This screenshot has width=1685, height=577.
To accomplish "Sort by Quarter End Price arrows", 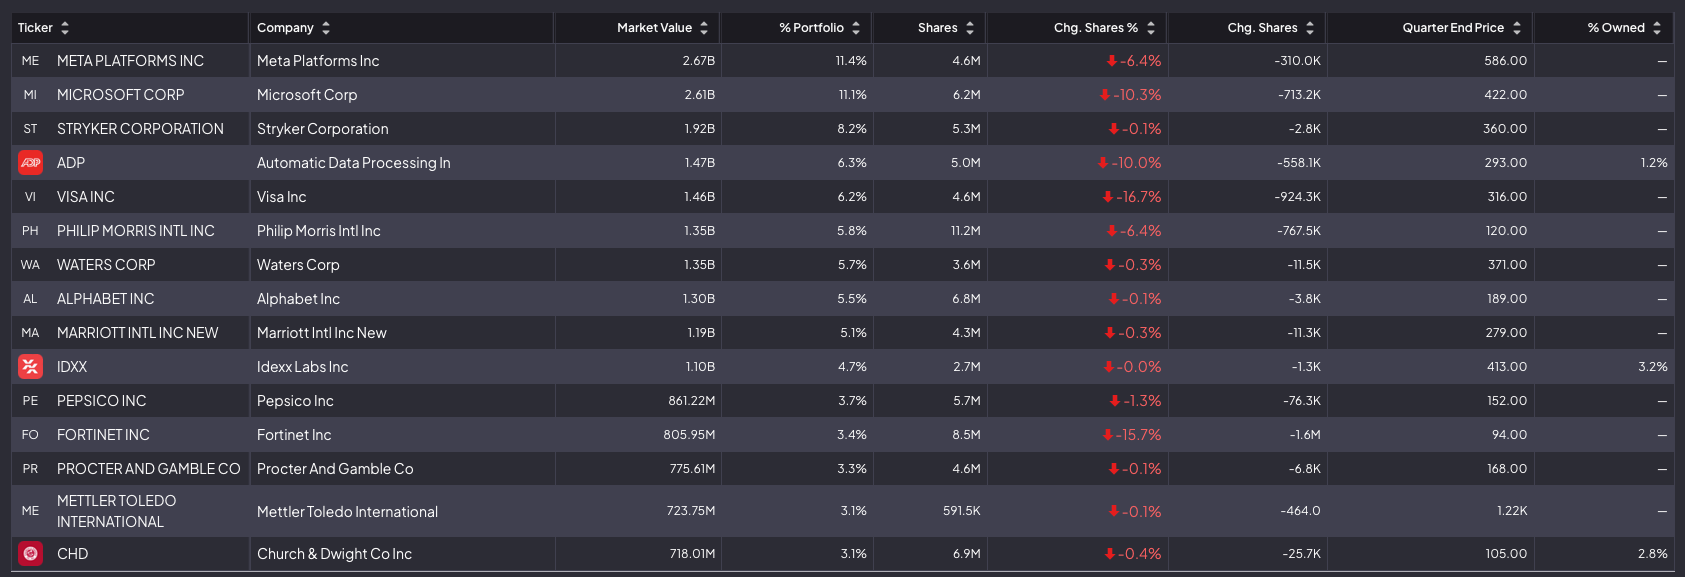I will coord(1517,28).
